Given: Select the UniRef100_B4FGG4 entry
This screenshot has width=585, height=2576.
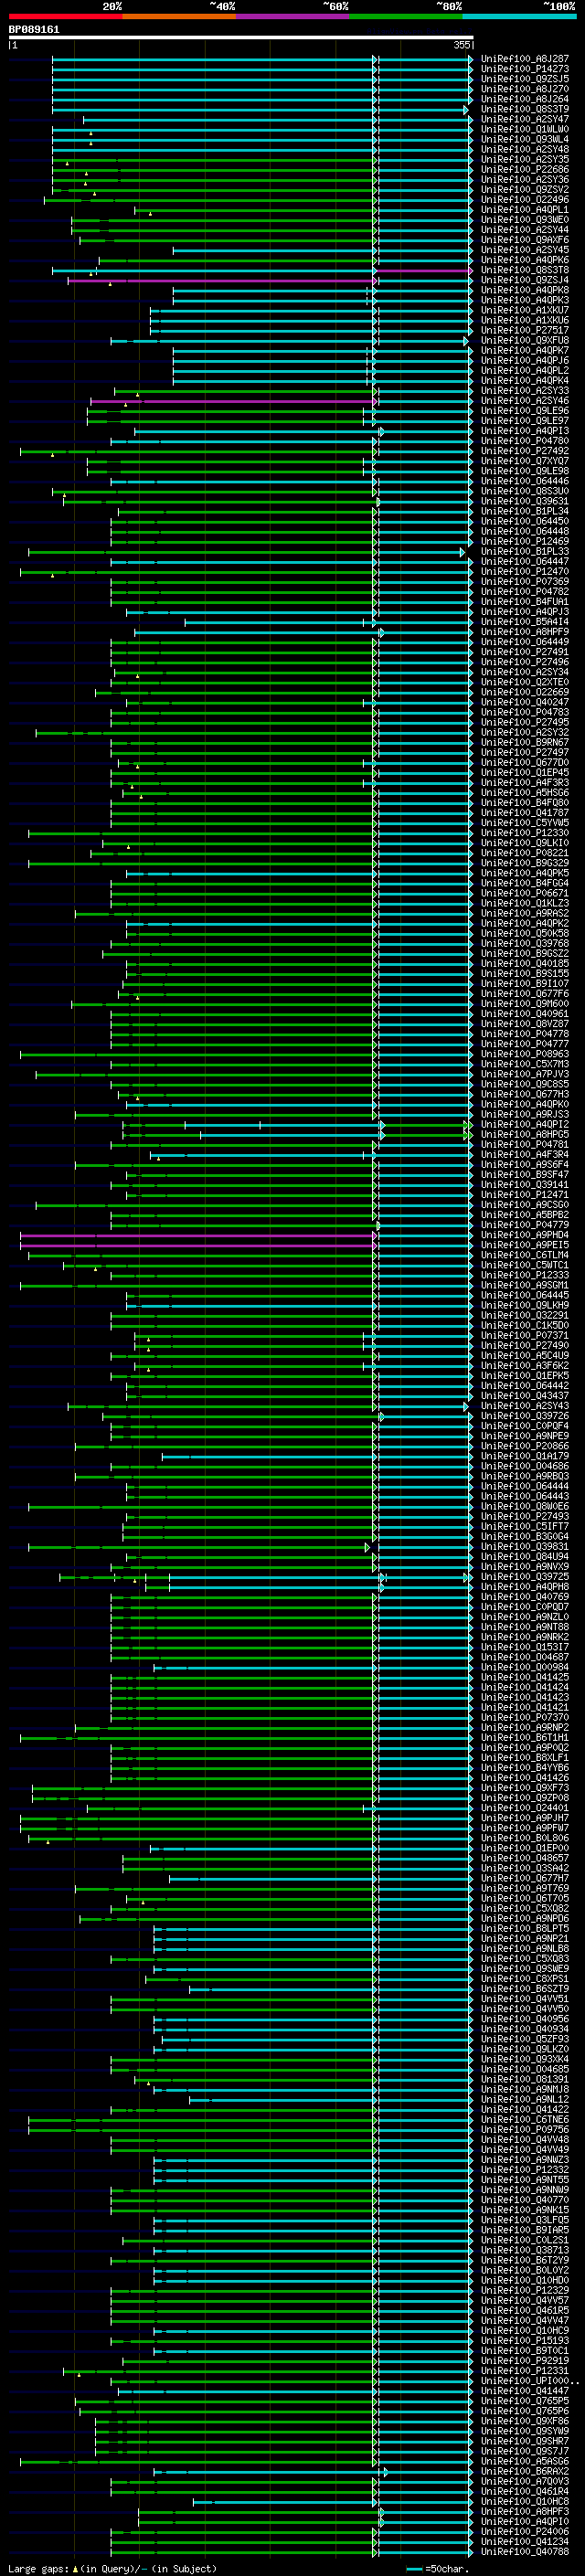Looking at the screenshot, I should pyautogui.click(x=525, y=883).
